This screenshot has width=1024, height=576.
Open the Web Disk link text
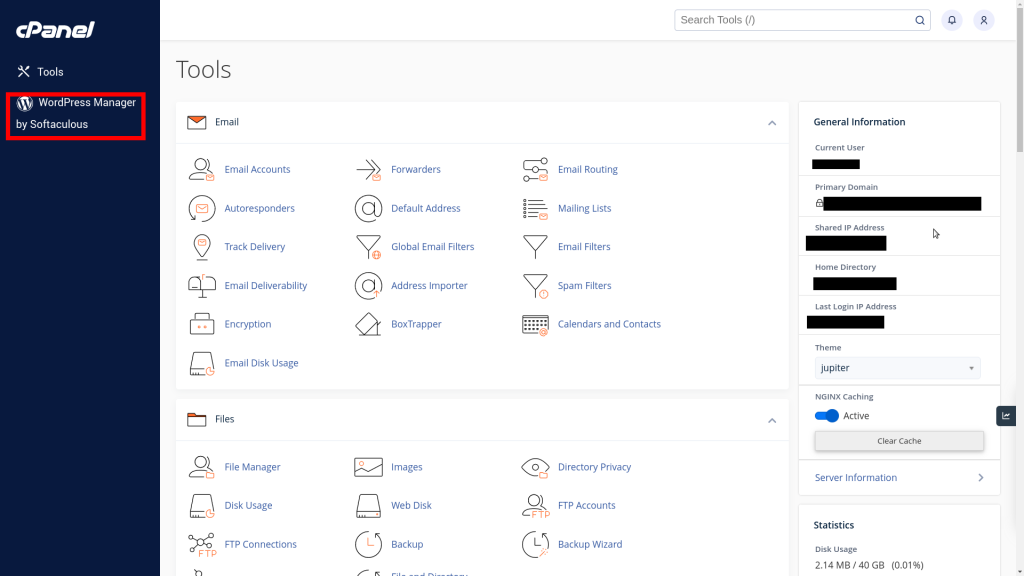411,505
